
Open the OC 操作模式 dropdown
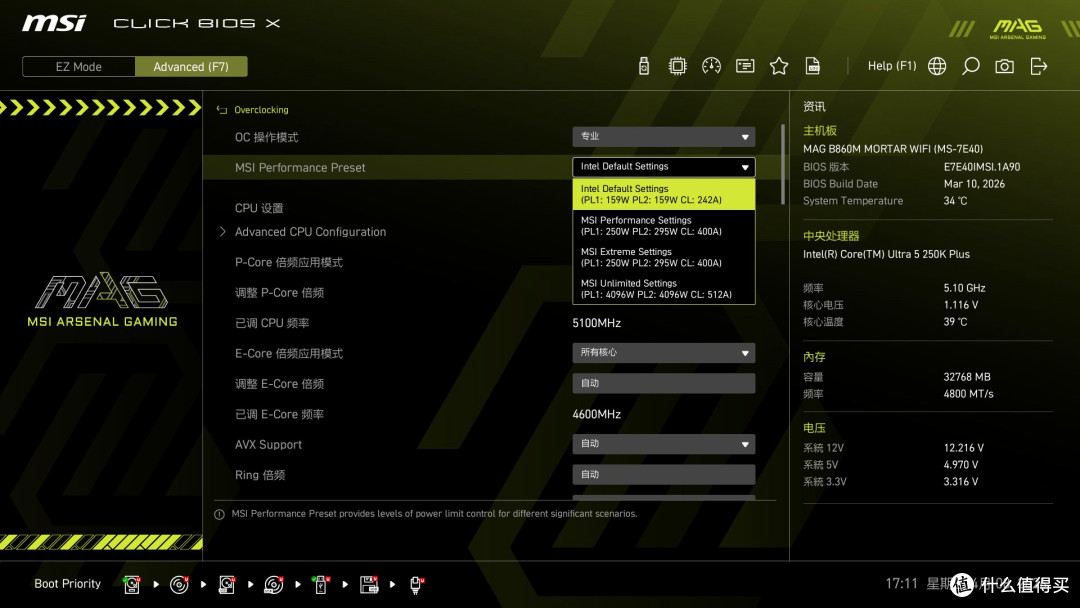(663, 137)
